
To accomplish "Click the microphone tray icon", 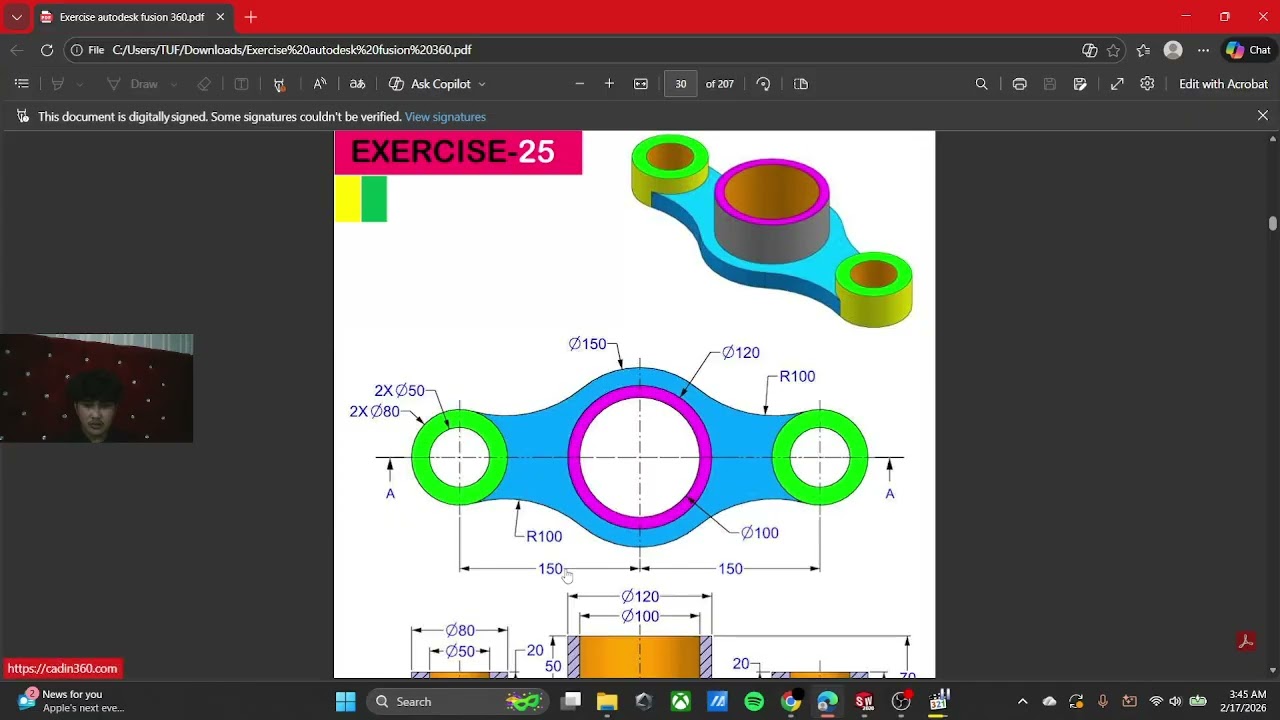I will click(1102, 701).
